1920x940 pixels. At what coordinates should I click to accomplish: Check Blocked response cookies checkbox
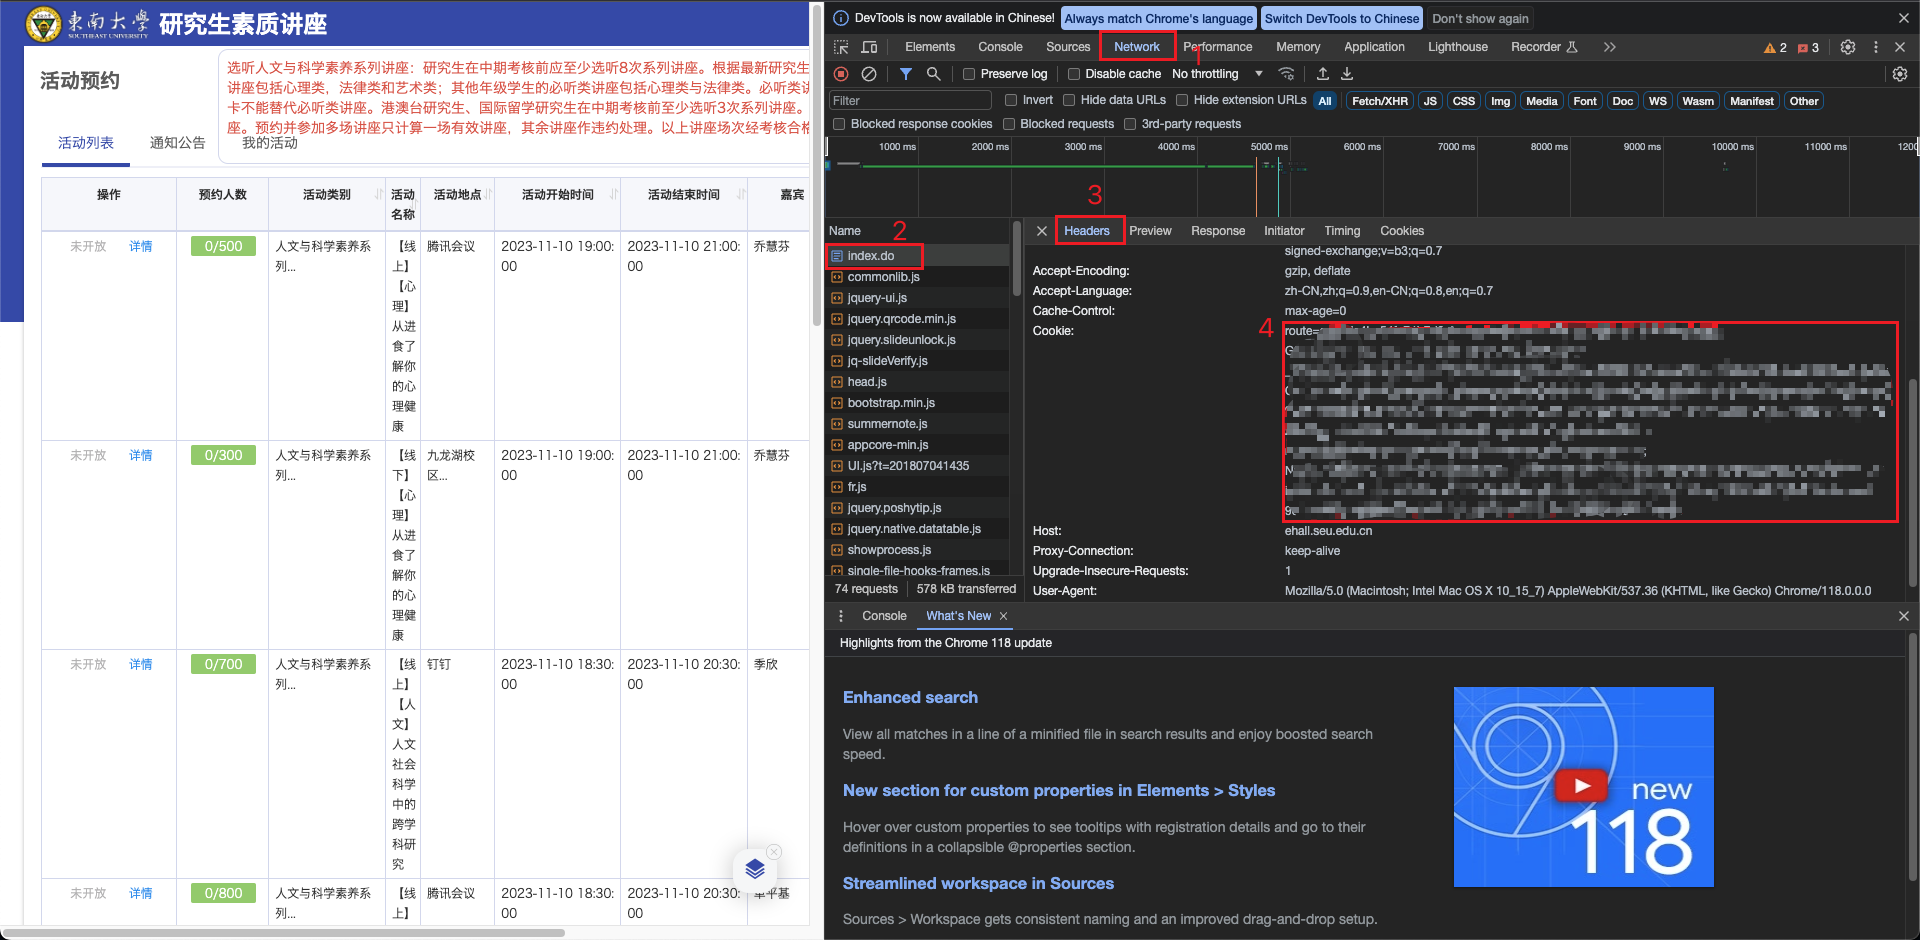pos(839,124)
